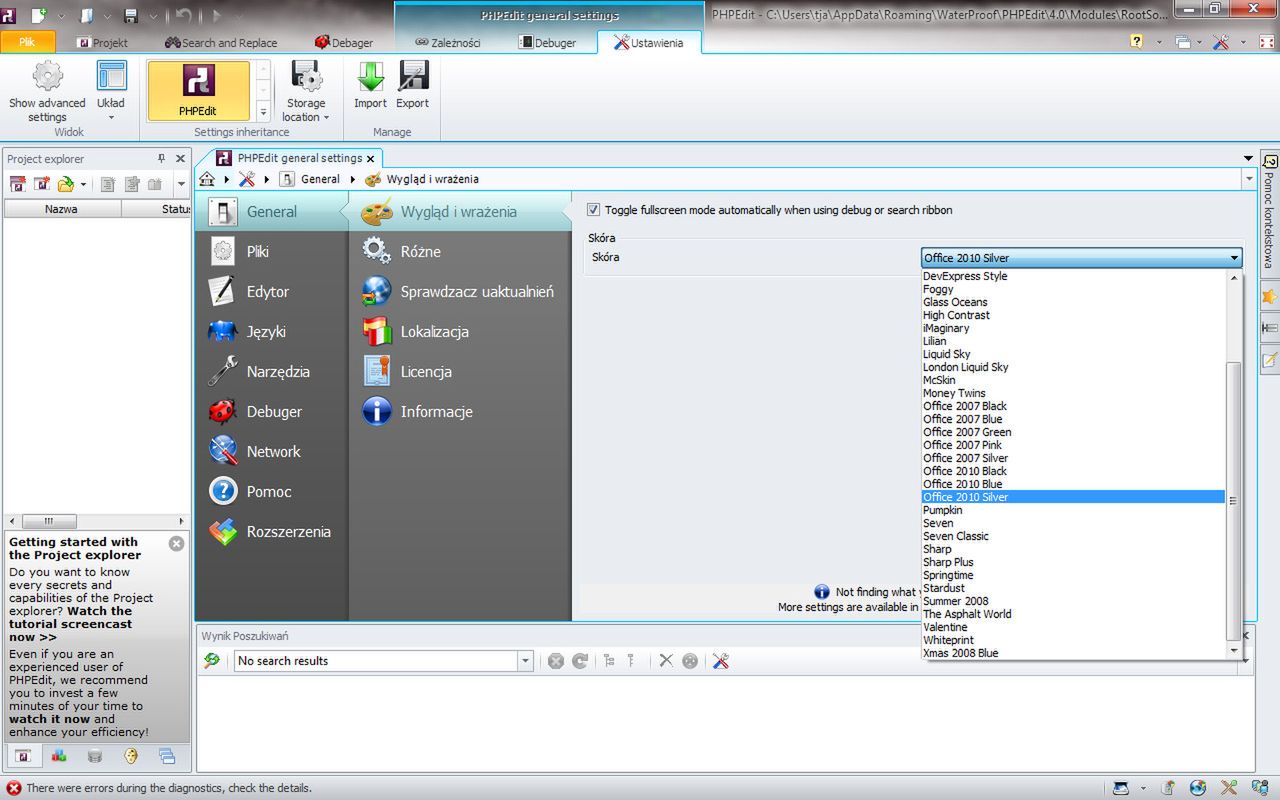The height and width of the screenshot is (800, 1280).
Task: Switch to Search and Replace tab
Action: click(221, 43)
